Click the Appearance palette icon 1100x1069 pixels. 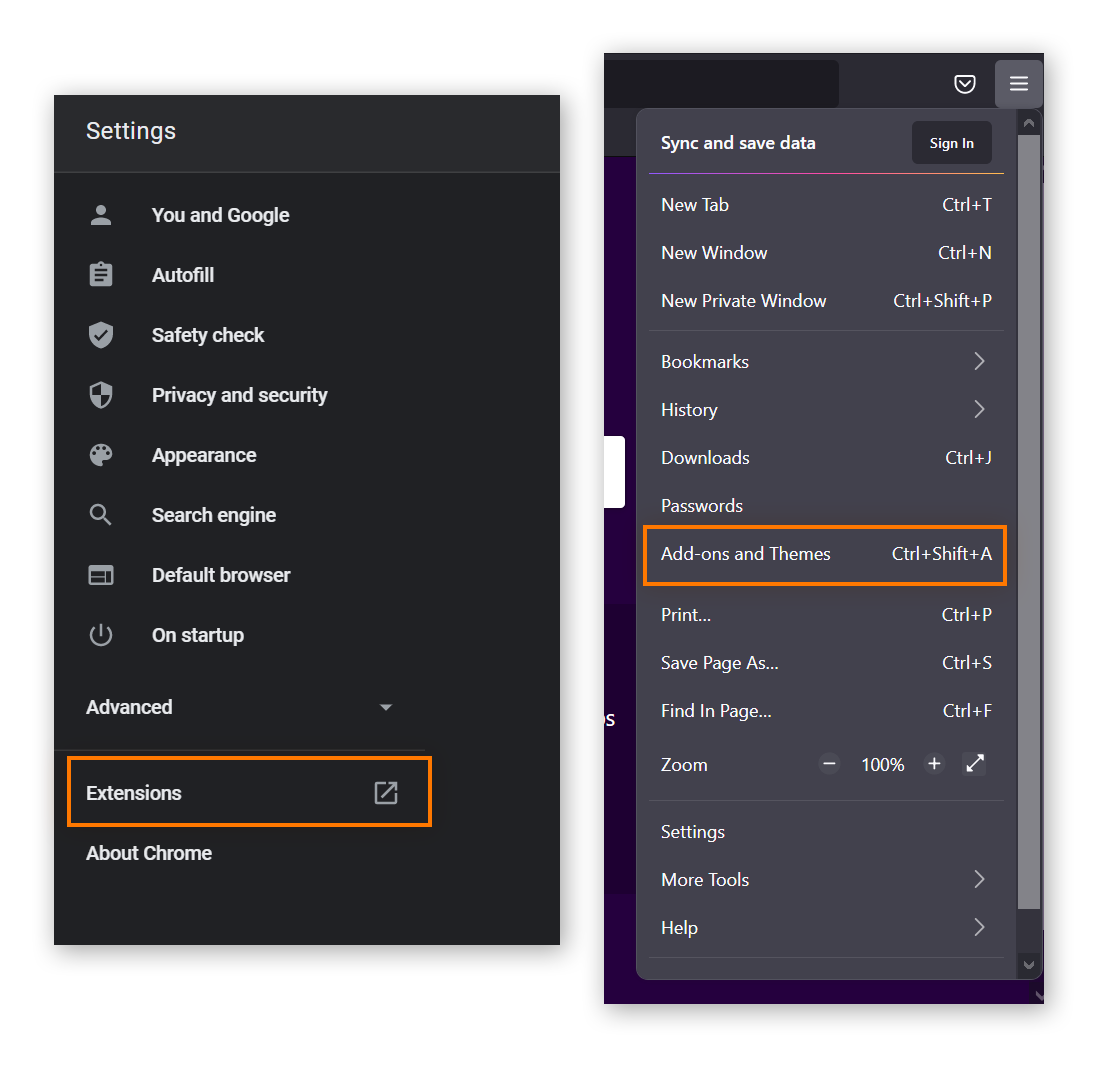101,455
